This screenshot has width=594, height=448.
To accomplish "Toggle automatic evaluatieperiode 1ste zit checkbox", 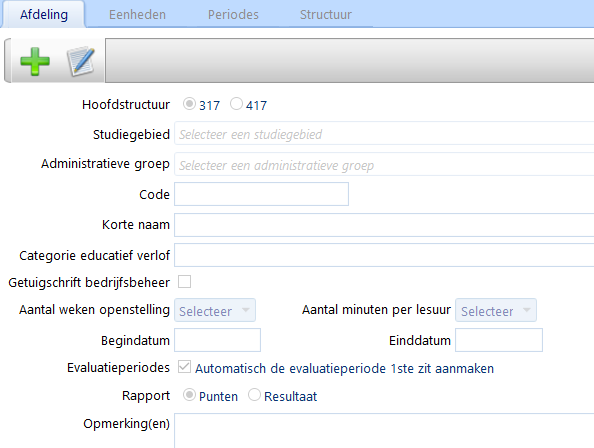I will (x=184, y=367).
